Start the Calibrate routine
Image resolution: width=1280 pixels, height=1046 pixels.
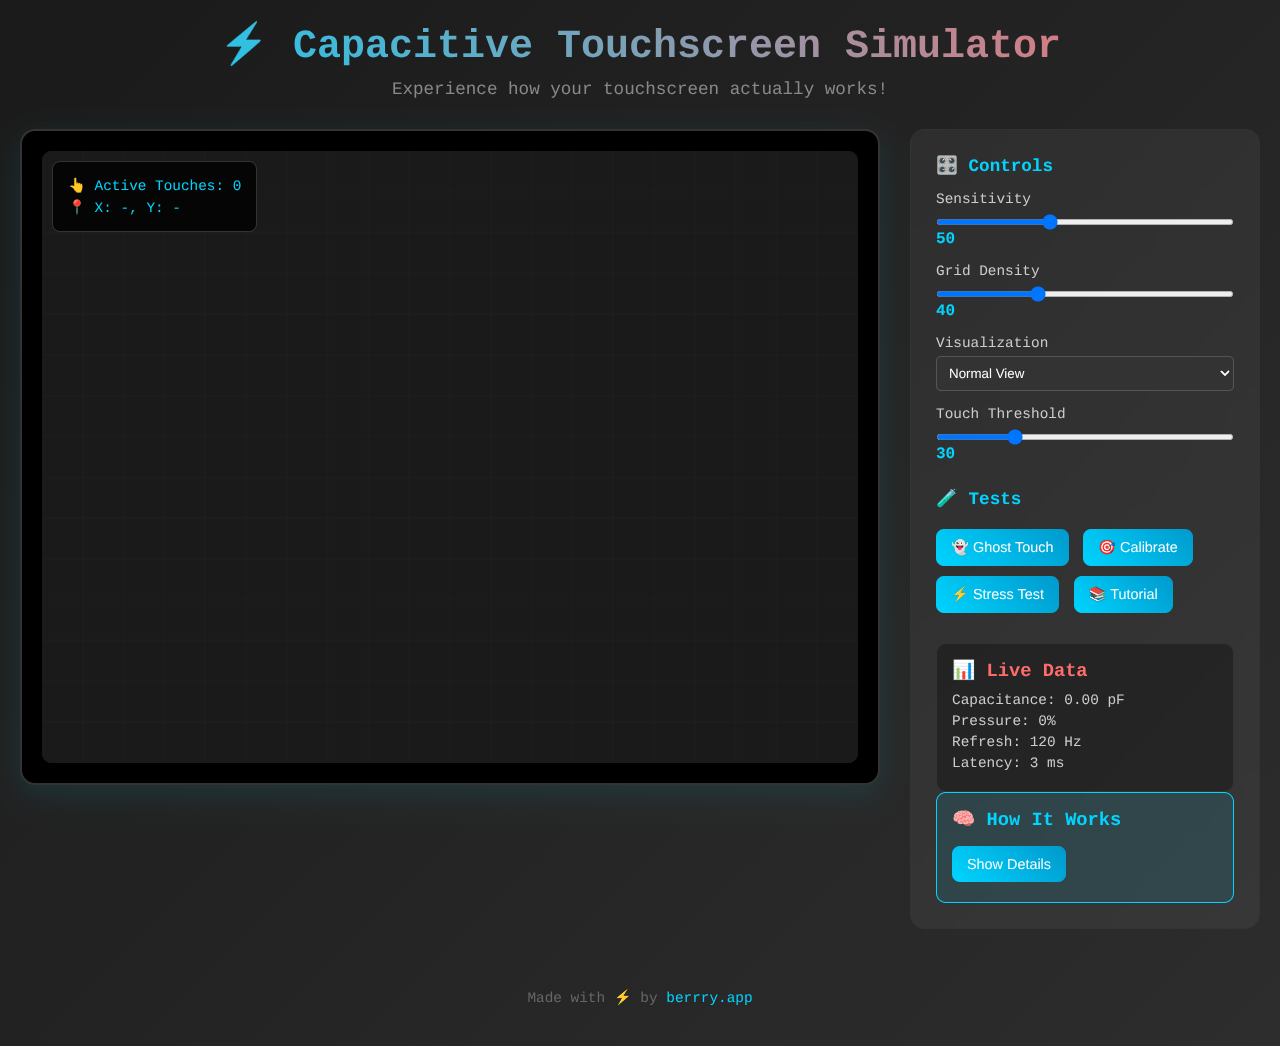(x=1137, y=547)
